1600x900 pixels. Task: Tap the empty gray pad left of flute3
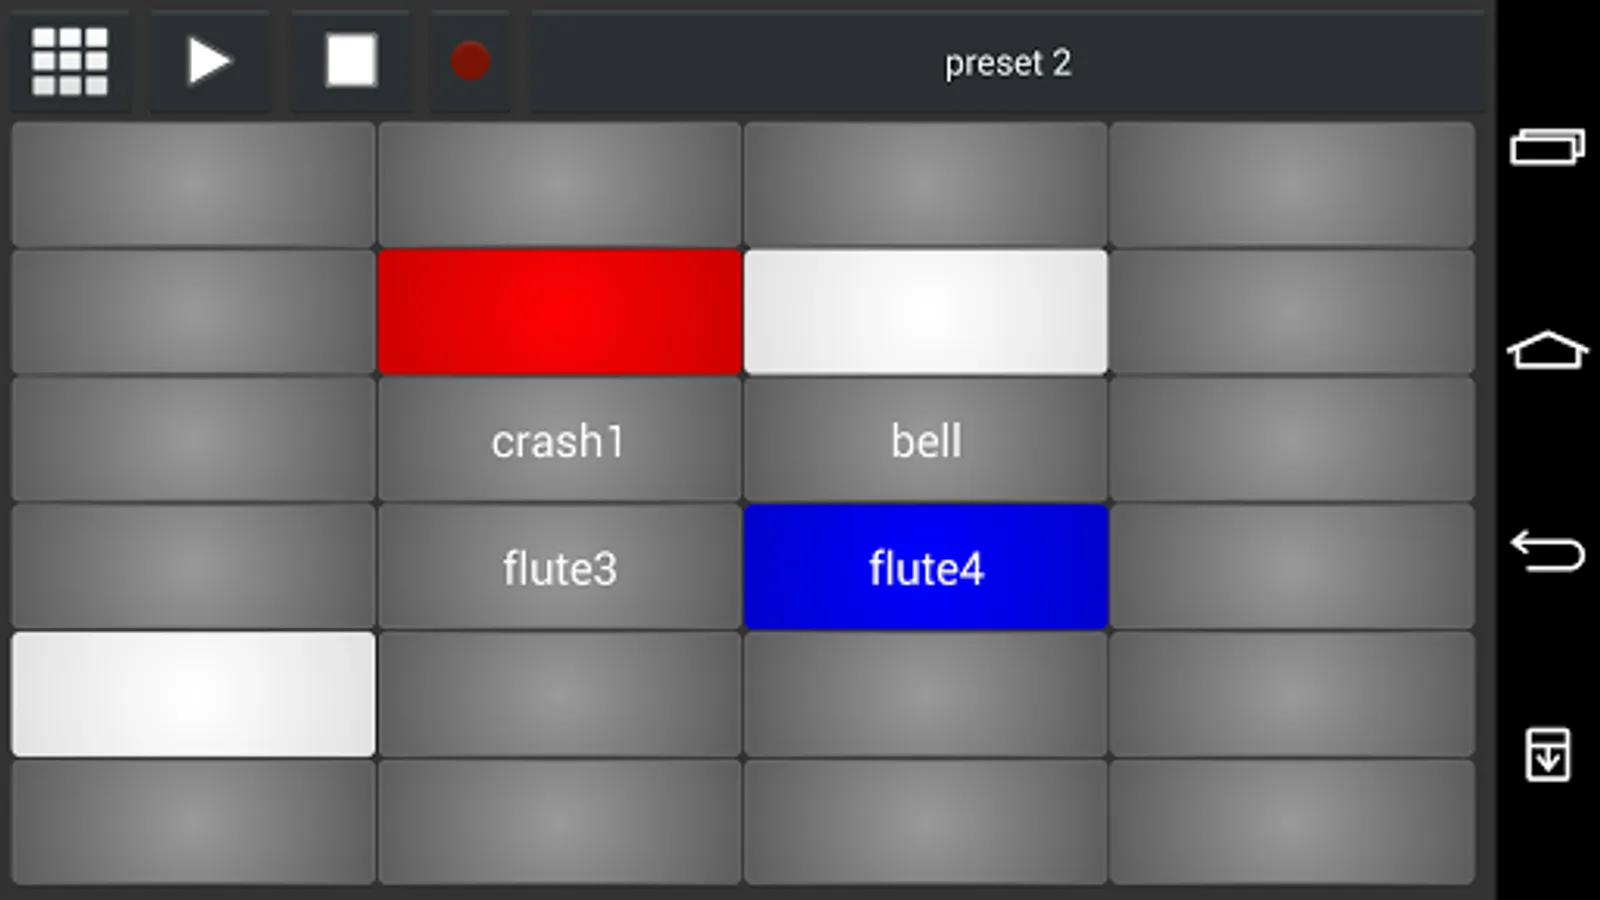tap(193, 567)
